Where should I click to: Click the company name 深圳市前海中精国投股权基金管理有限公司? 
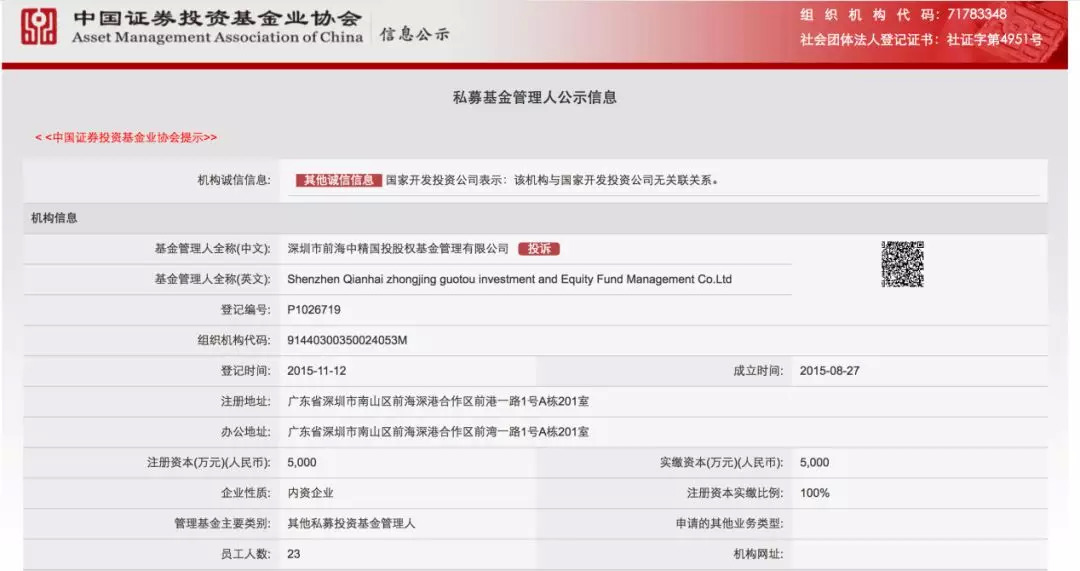tap(398, 249)
